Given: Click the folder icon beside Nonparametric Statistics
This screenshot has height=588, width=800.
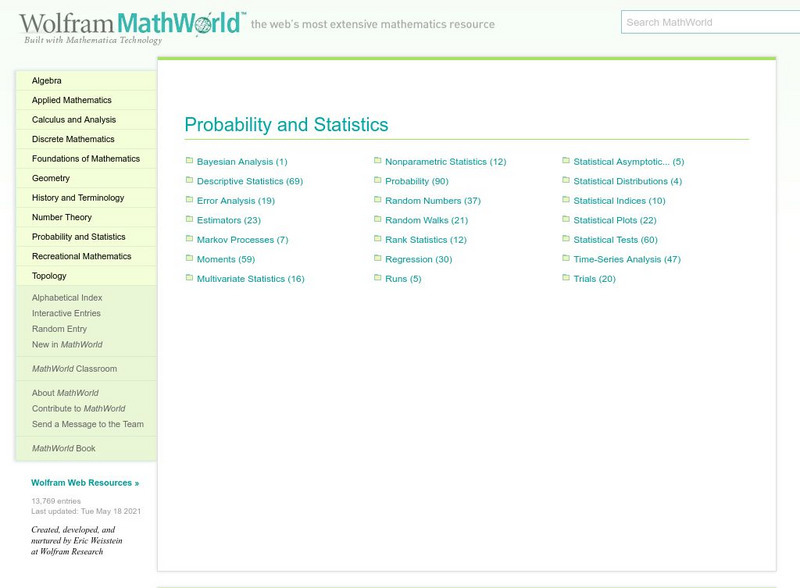Looking at the screenshot, I should (378, 161).
